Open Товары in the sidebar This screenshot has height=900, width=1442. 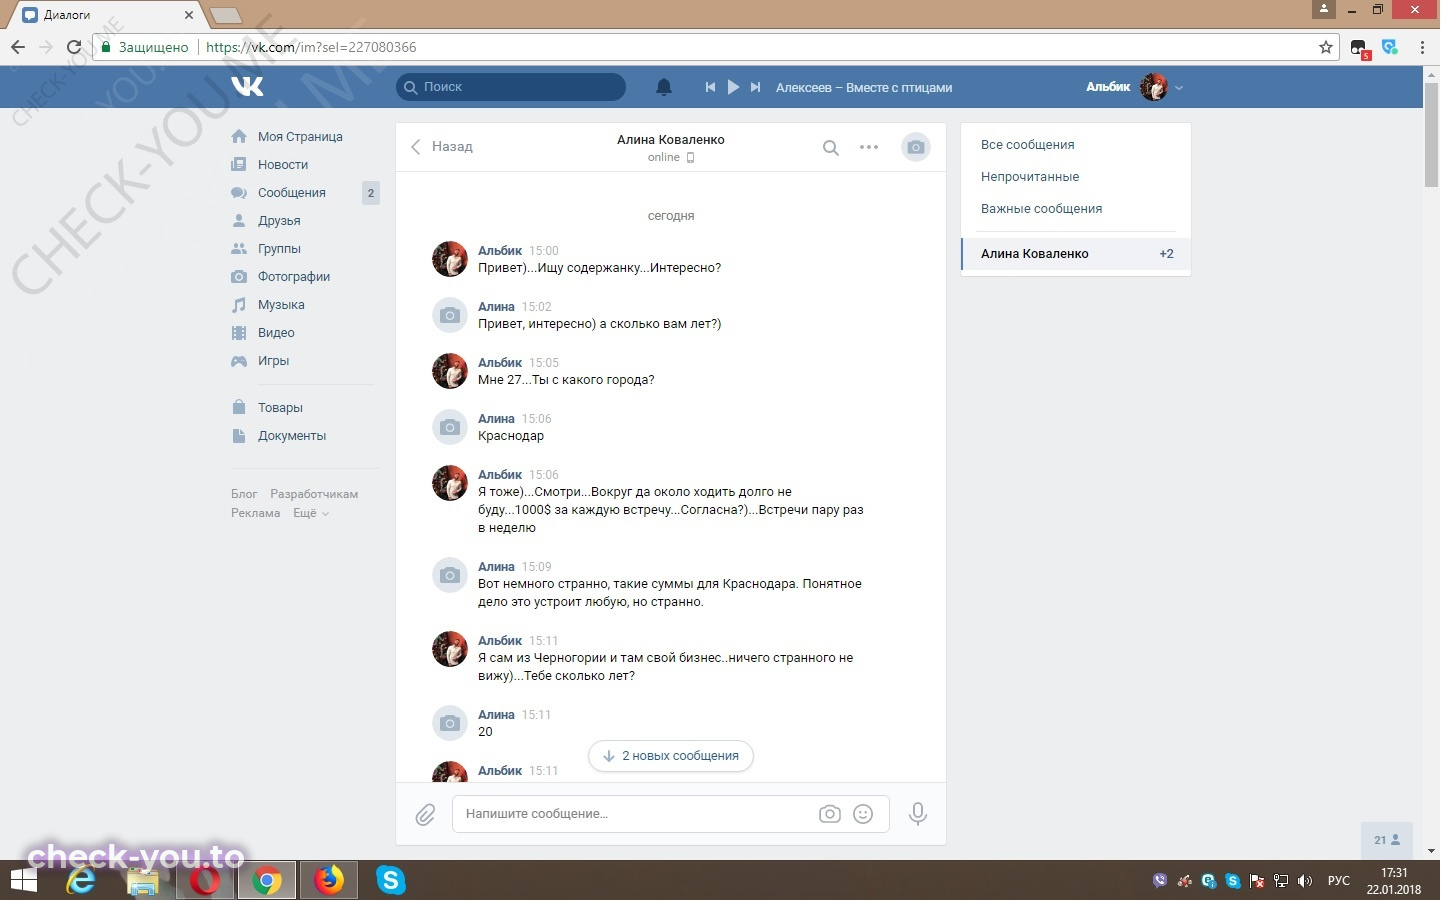coord(280,408)
